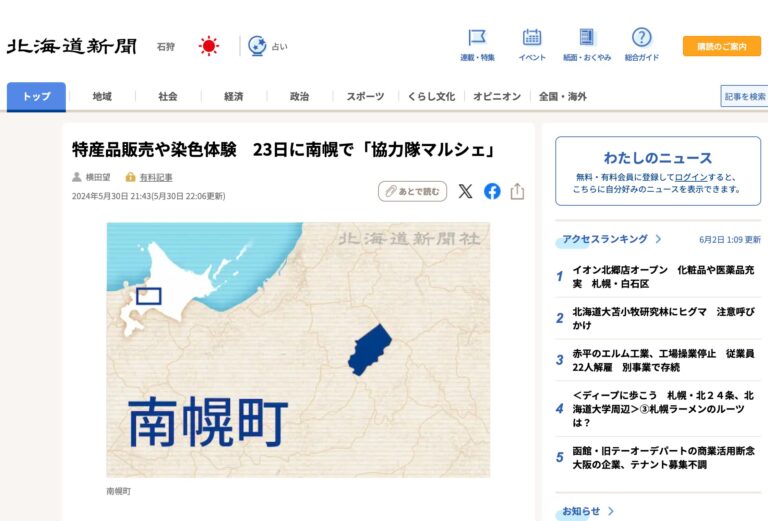
Task: Click the 購読のご案内 orange button
Action: [722, 47]
